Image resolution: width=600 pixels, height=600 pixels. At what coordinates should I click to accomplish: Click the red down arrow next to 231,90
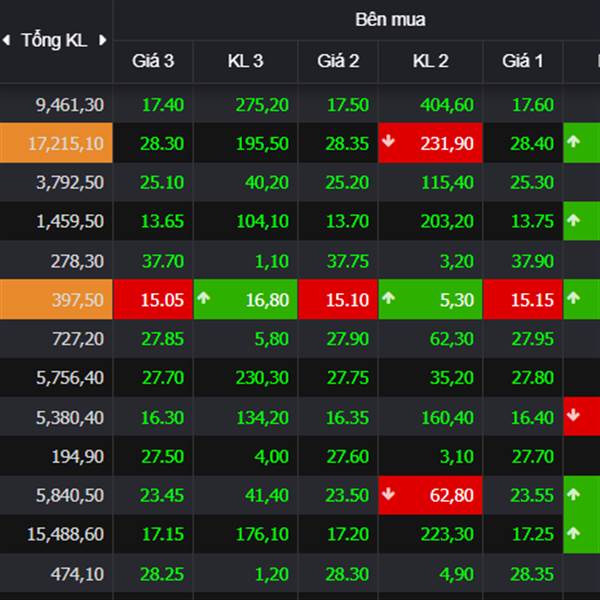click(x=389, y=143)
